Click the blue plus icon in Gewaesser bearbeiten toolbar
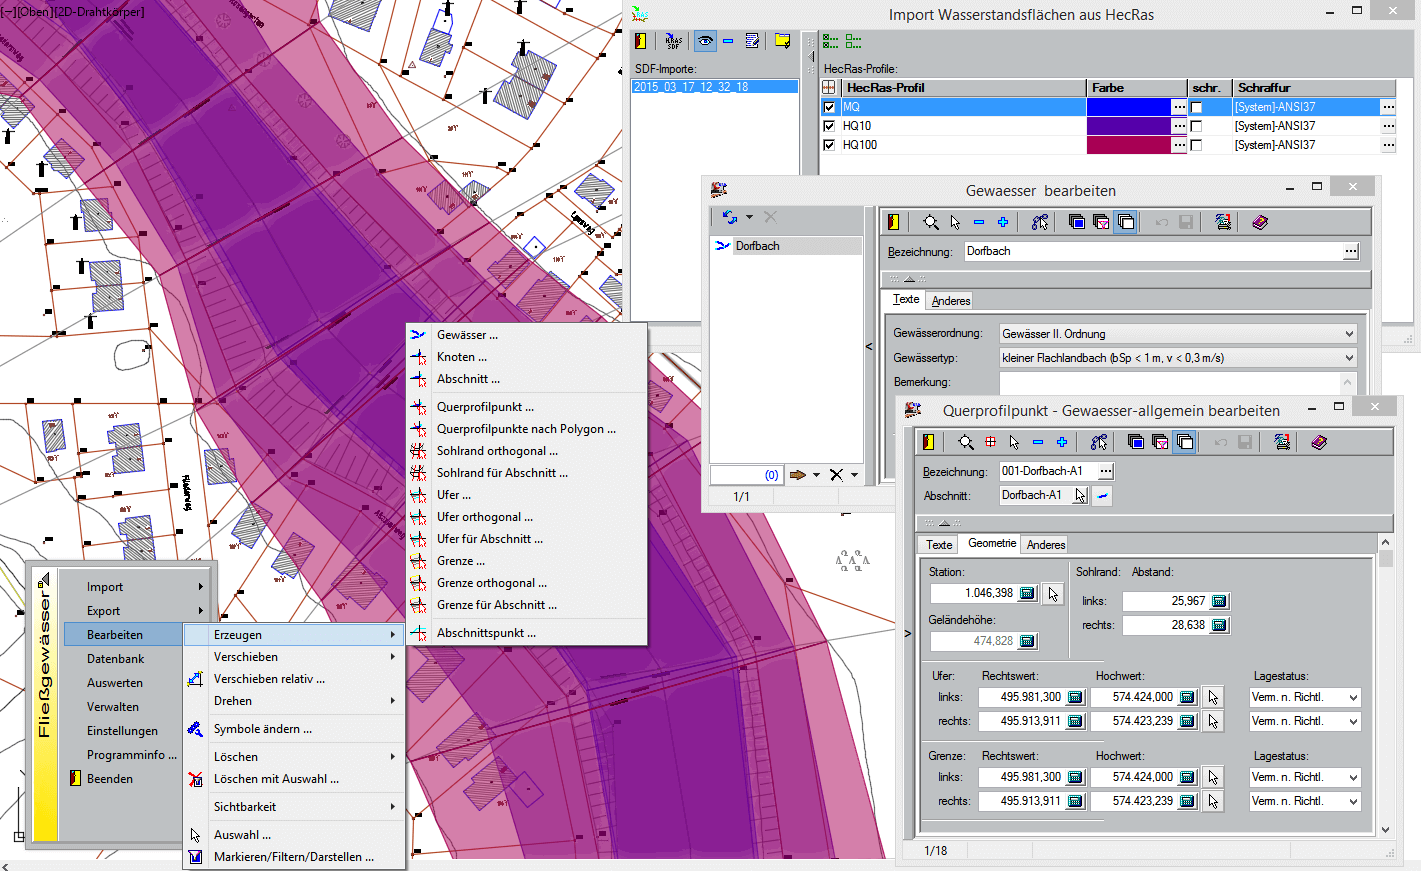The image size is (1421, 871). (1002, 222)
